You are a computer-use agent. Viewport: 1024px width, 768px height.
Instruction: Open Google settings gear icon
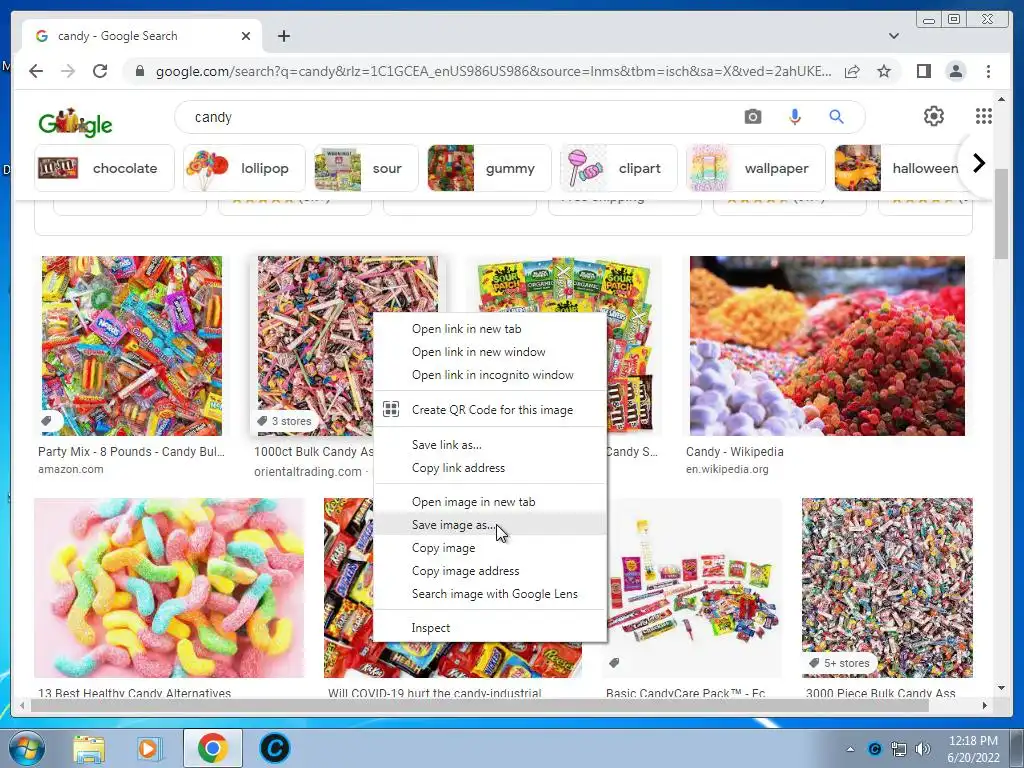(x=934, y=116)
